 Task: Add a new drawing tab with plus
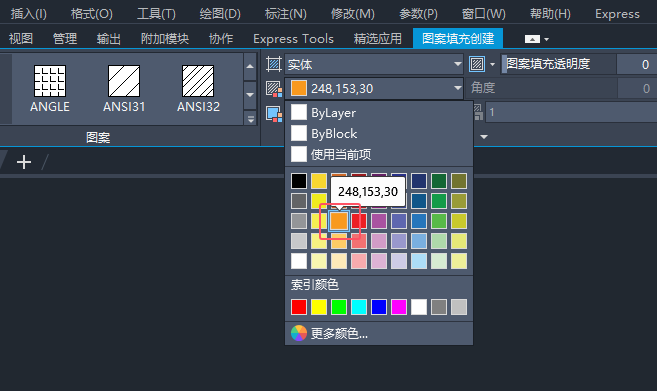[24, 162]
